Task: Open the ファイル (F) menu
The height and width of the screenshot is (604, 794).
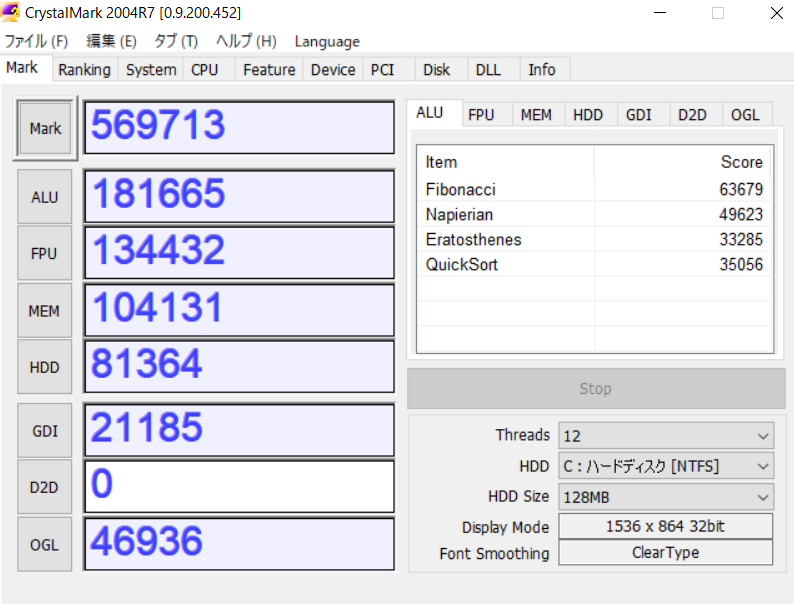Action: (x=36, y=41)
